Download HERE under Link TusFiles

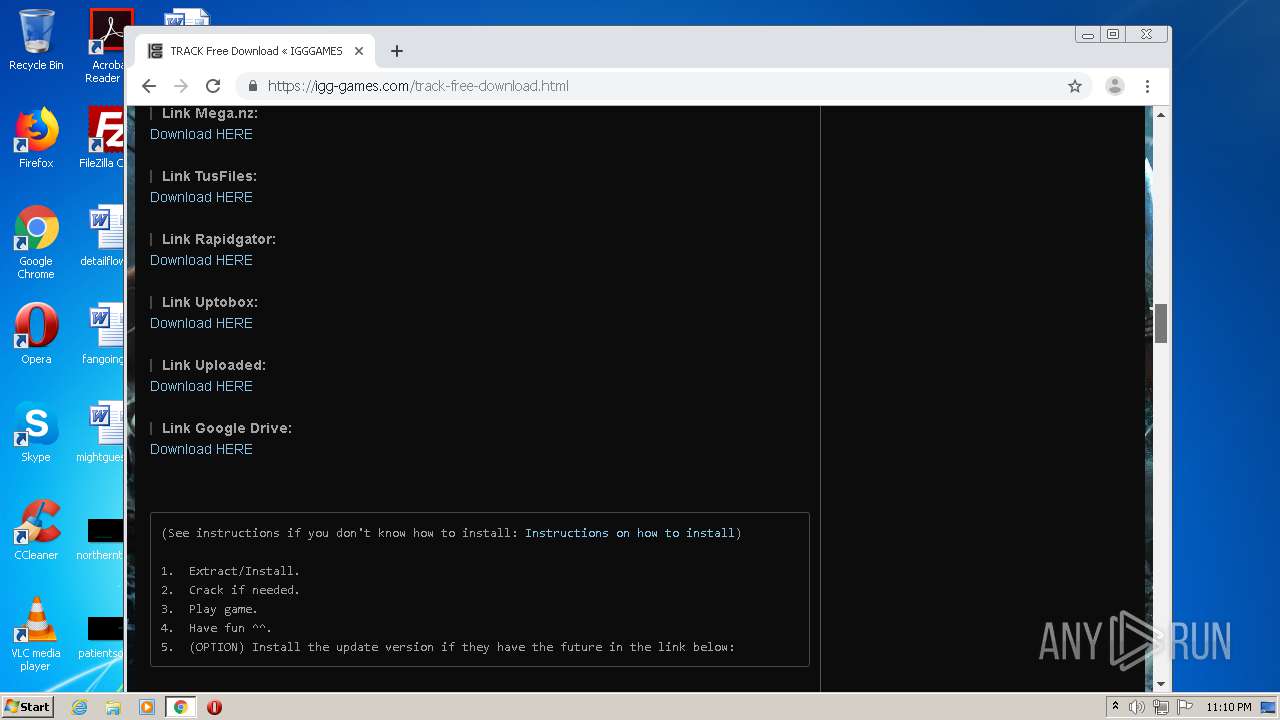[x=201, y=197]
